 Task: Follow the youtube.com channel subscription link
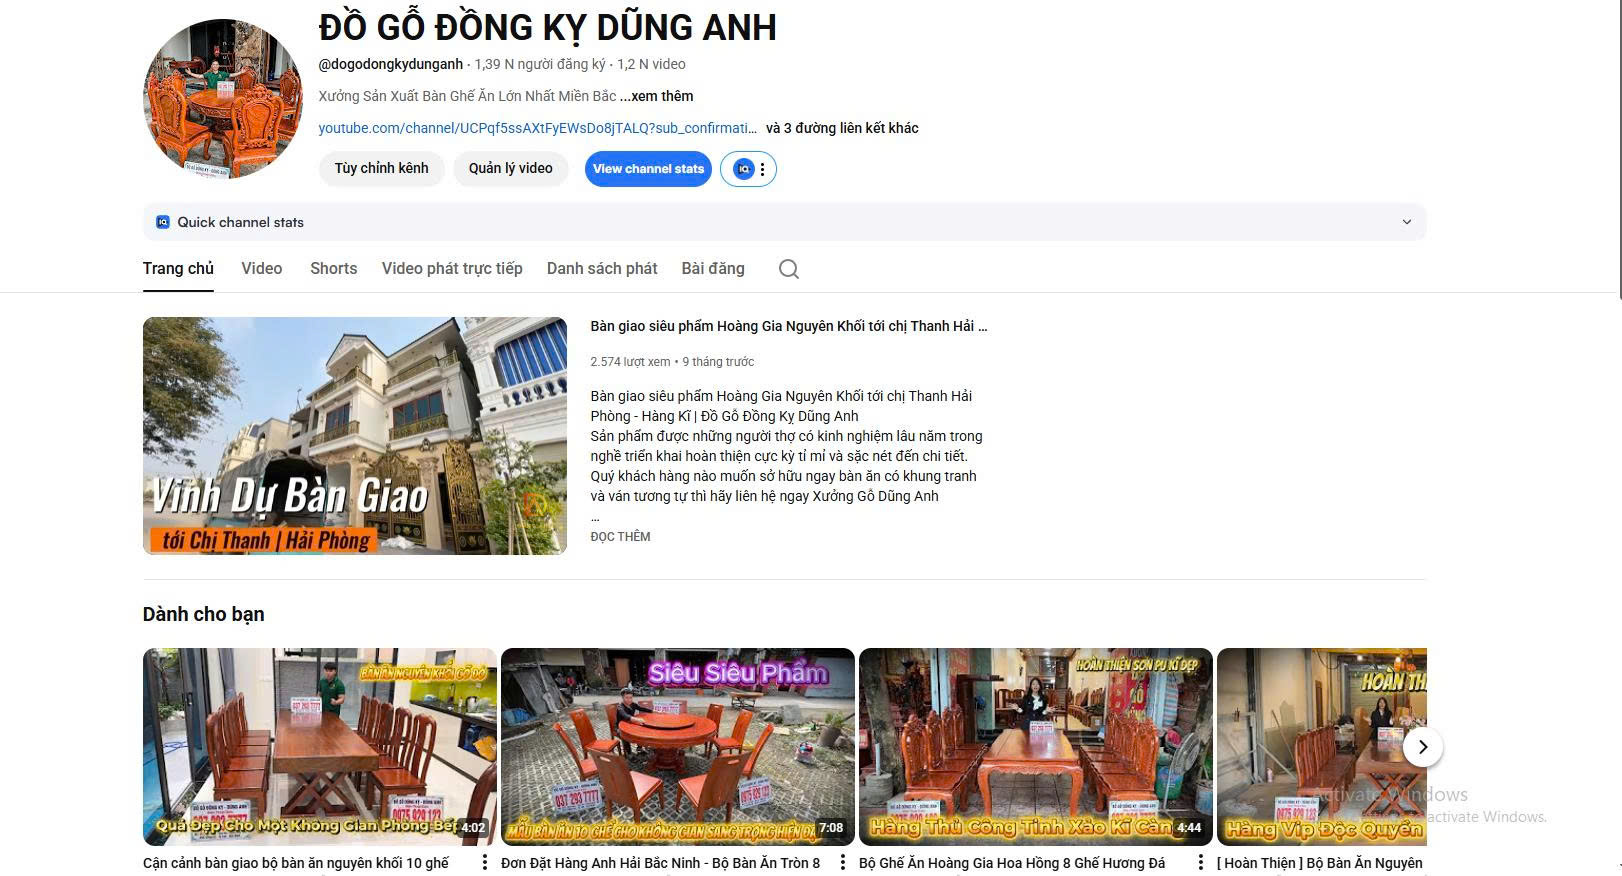537,128
